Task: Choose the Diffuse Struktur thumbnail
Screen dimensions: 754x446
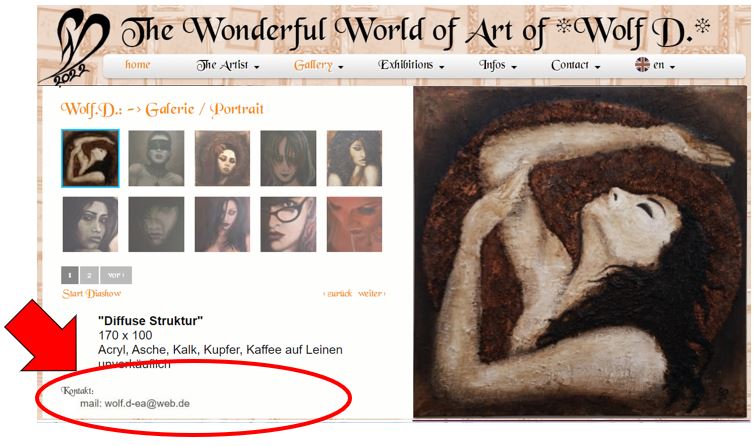Action: coord(90,158)
